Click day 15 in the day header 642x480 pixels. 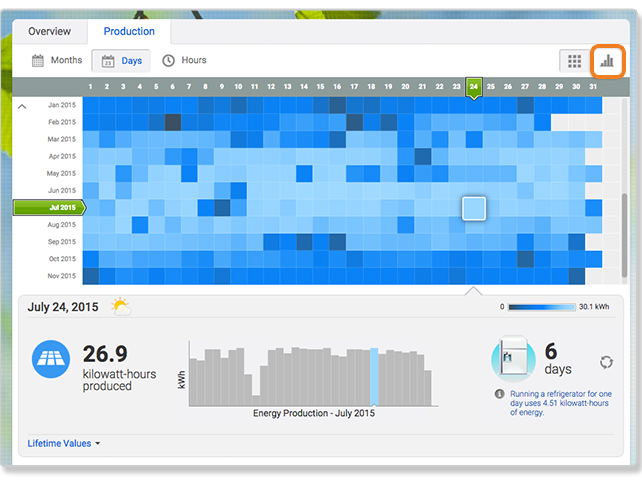[x=321, y=87]
